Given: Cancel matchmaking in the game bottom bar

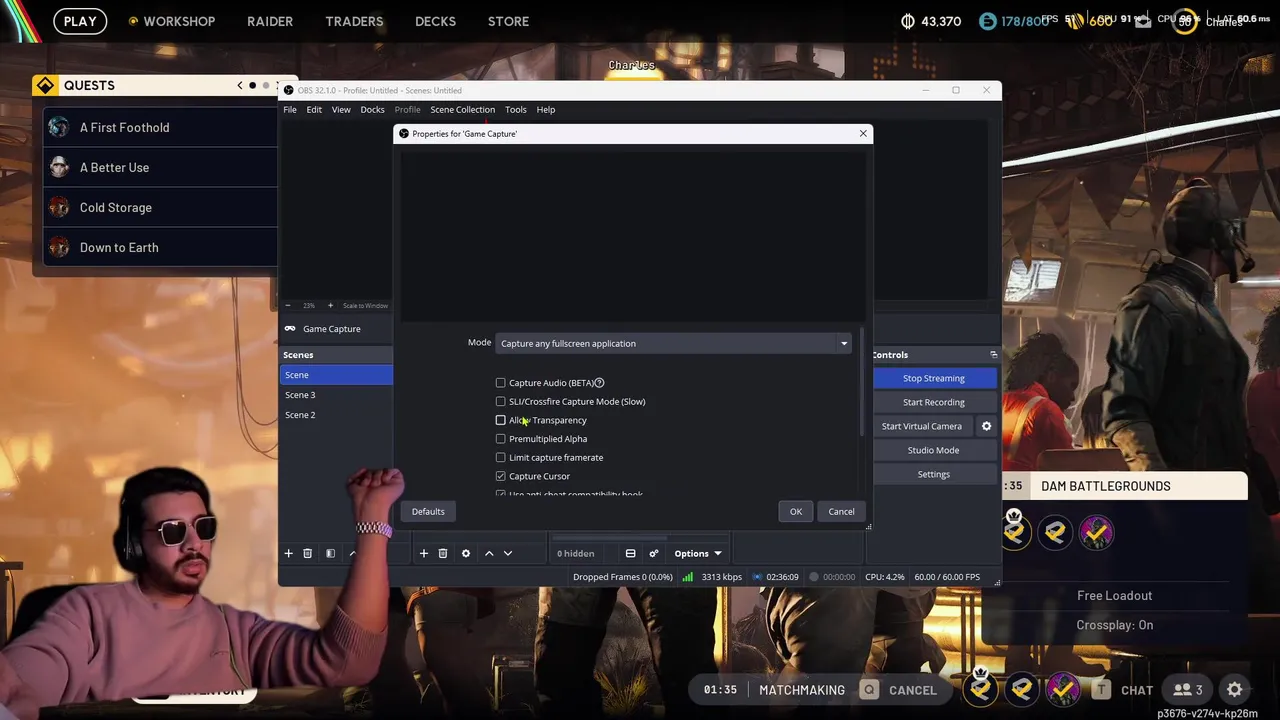Looking at the screenshot, I should coord(900,690).
